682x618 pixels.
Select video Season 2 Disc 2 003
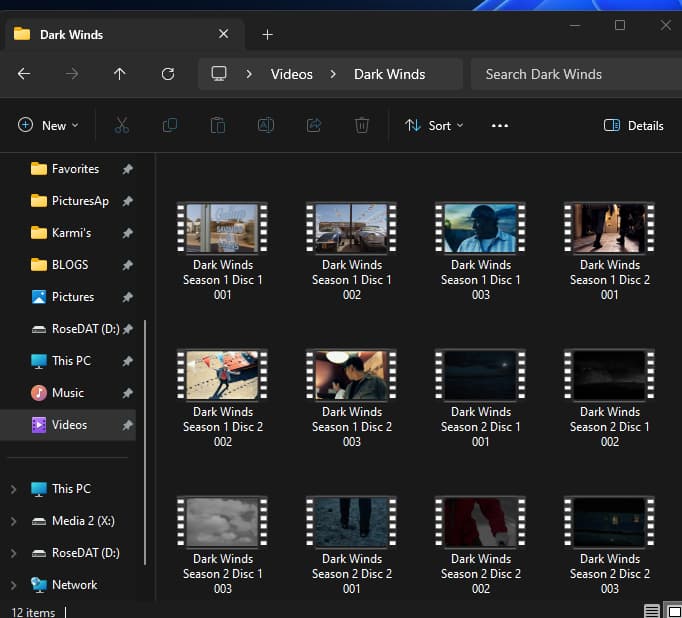(x=609, y=545)
